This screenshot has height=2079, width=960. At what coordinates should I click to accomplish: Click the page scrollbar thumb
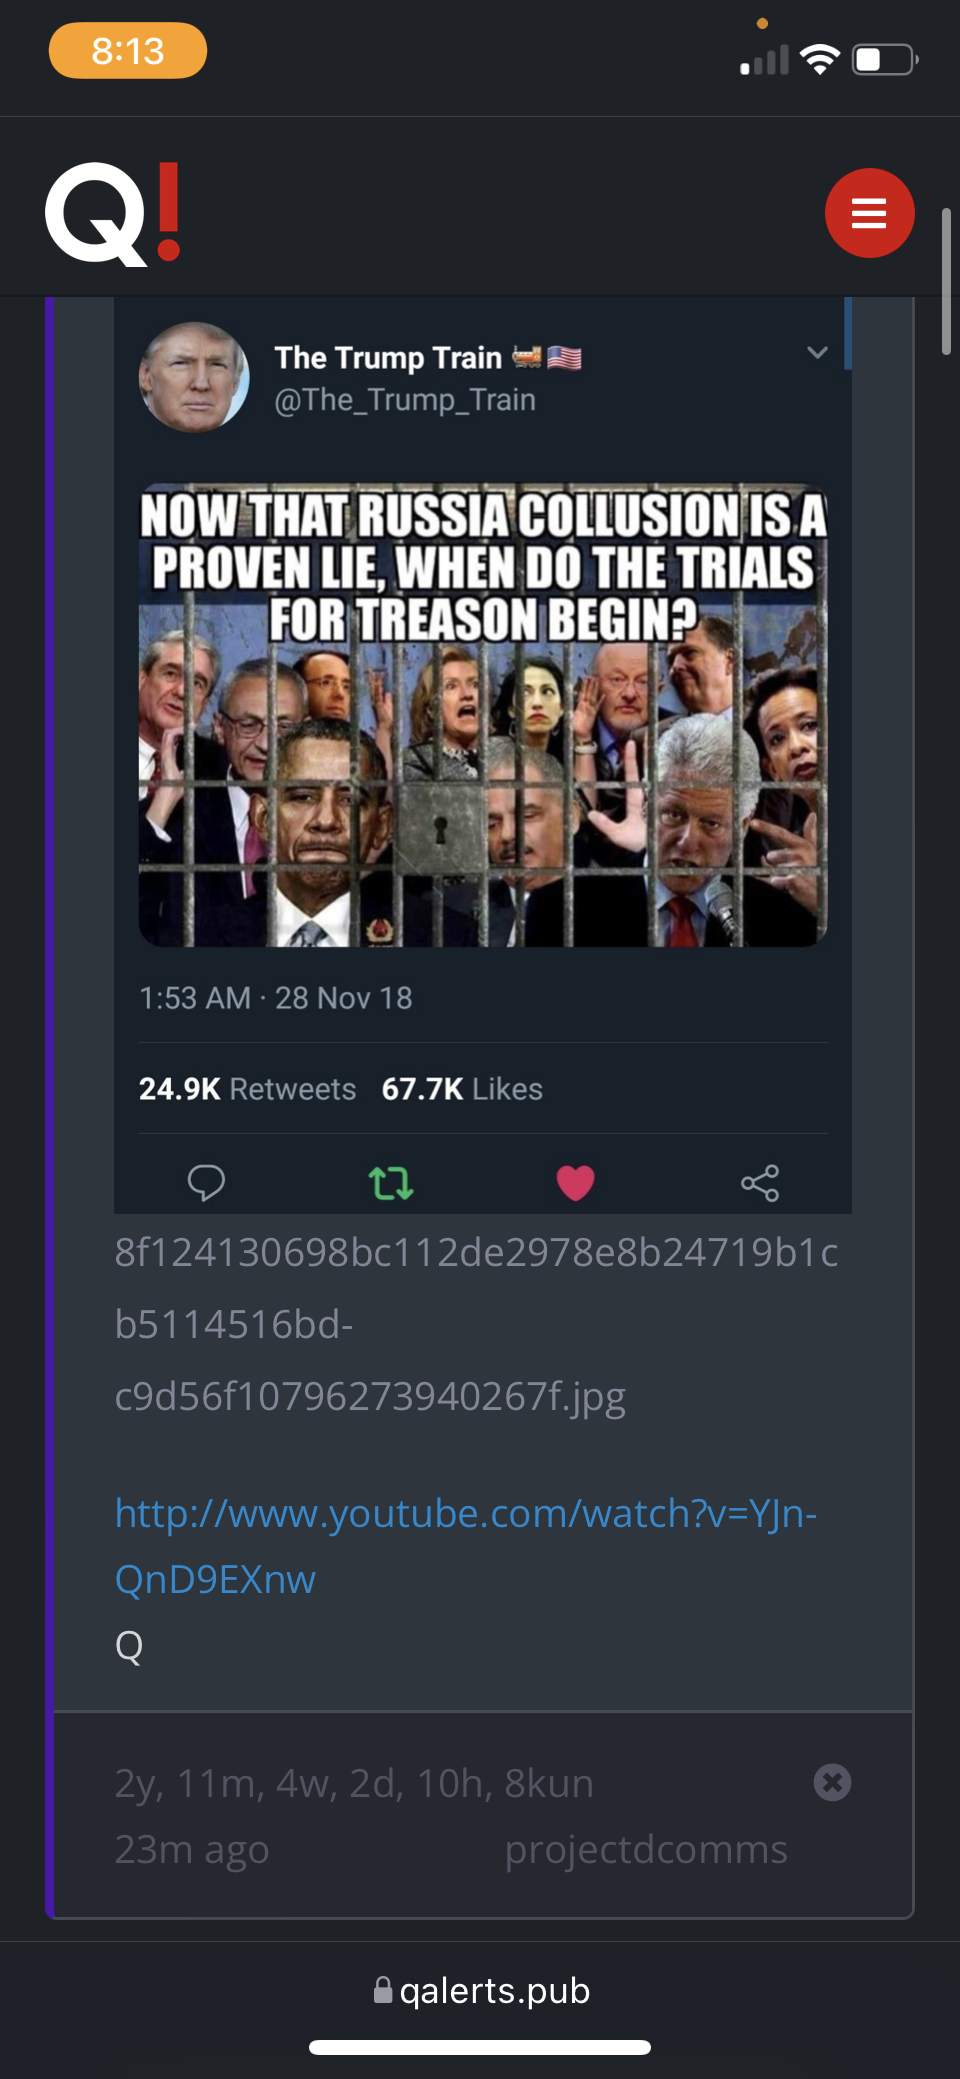coord(947,281)
